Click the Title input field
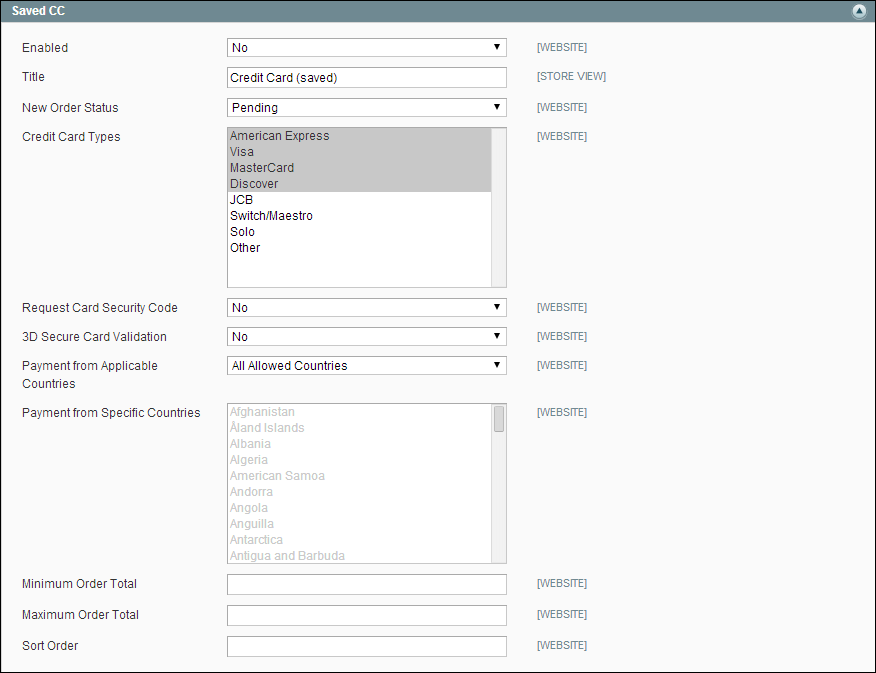This screenshot has width=876, height=673. [366, 78]
